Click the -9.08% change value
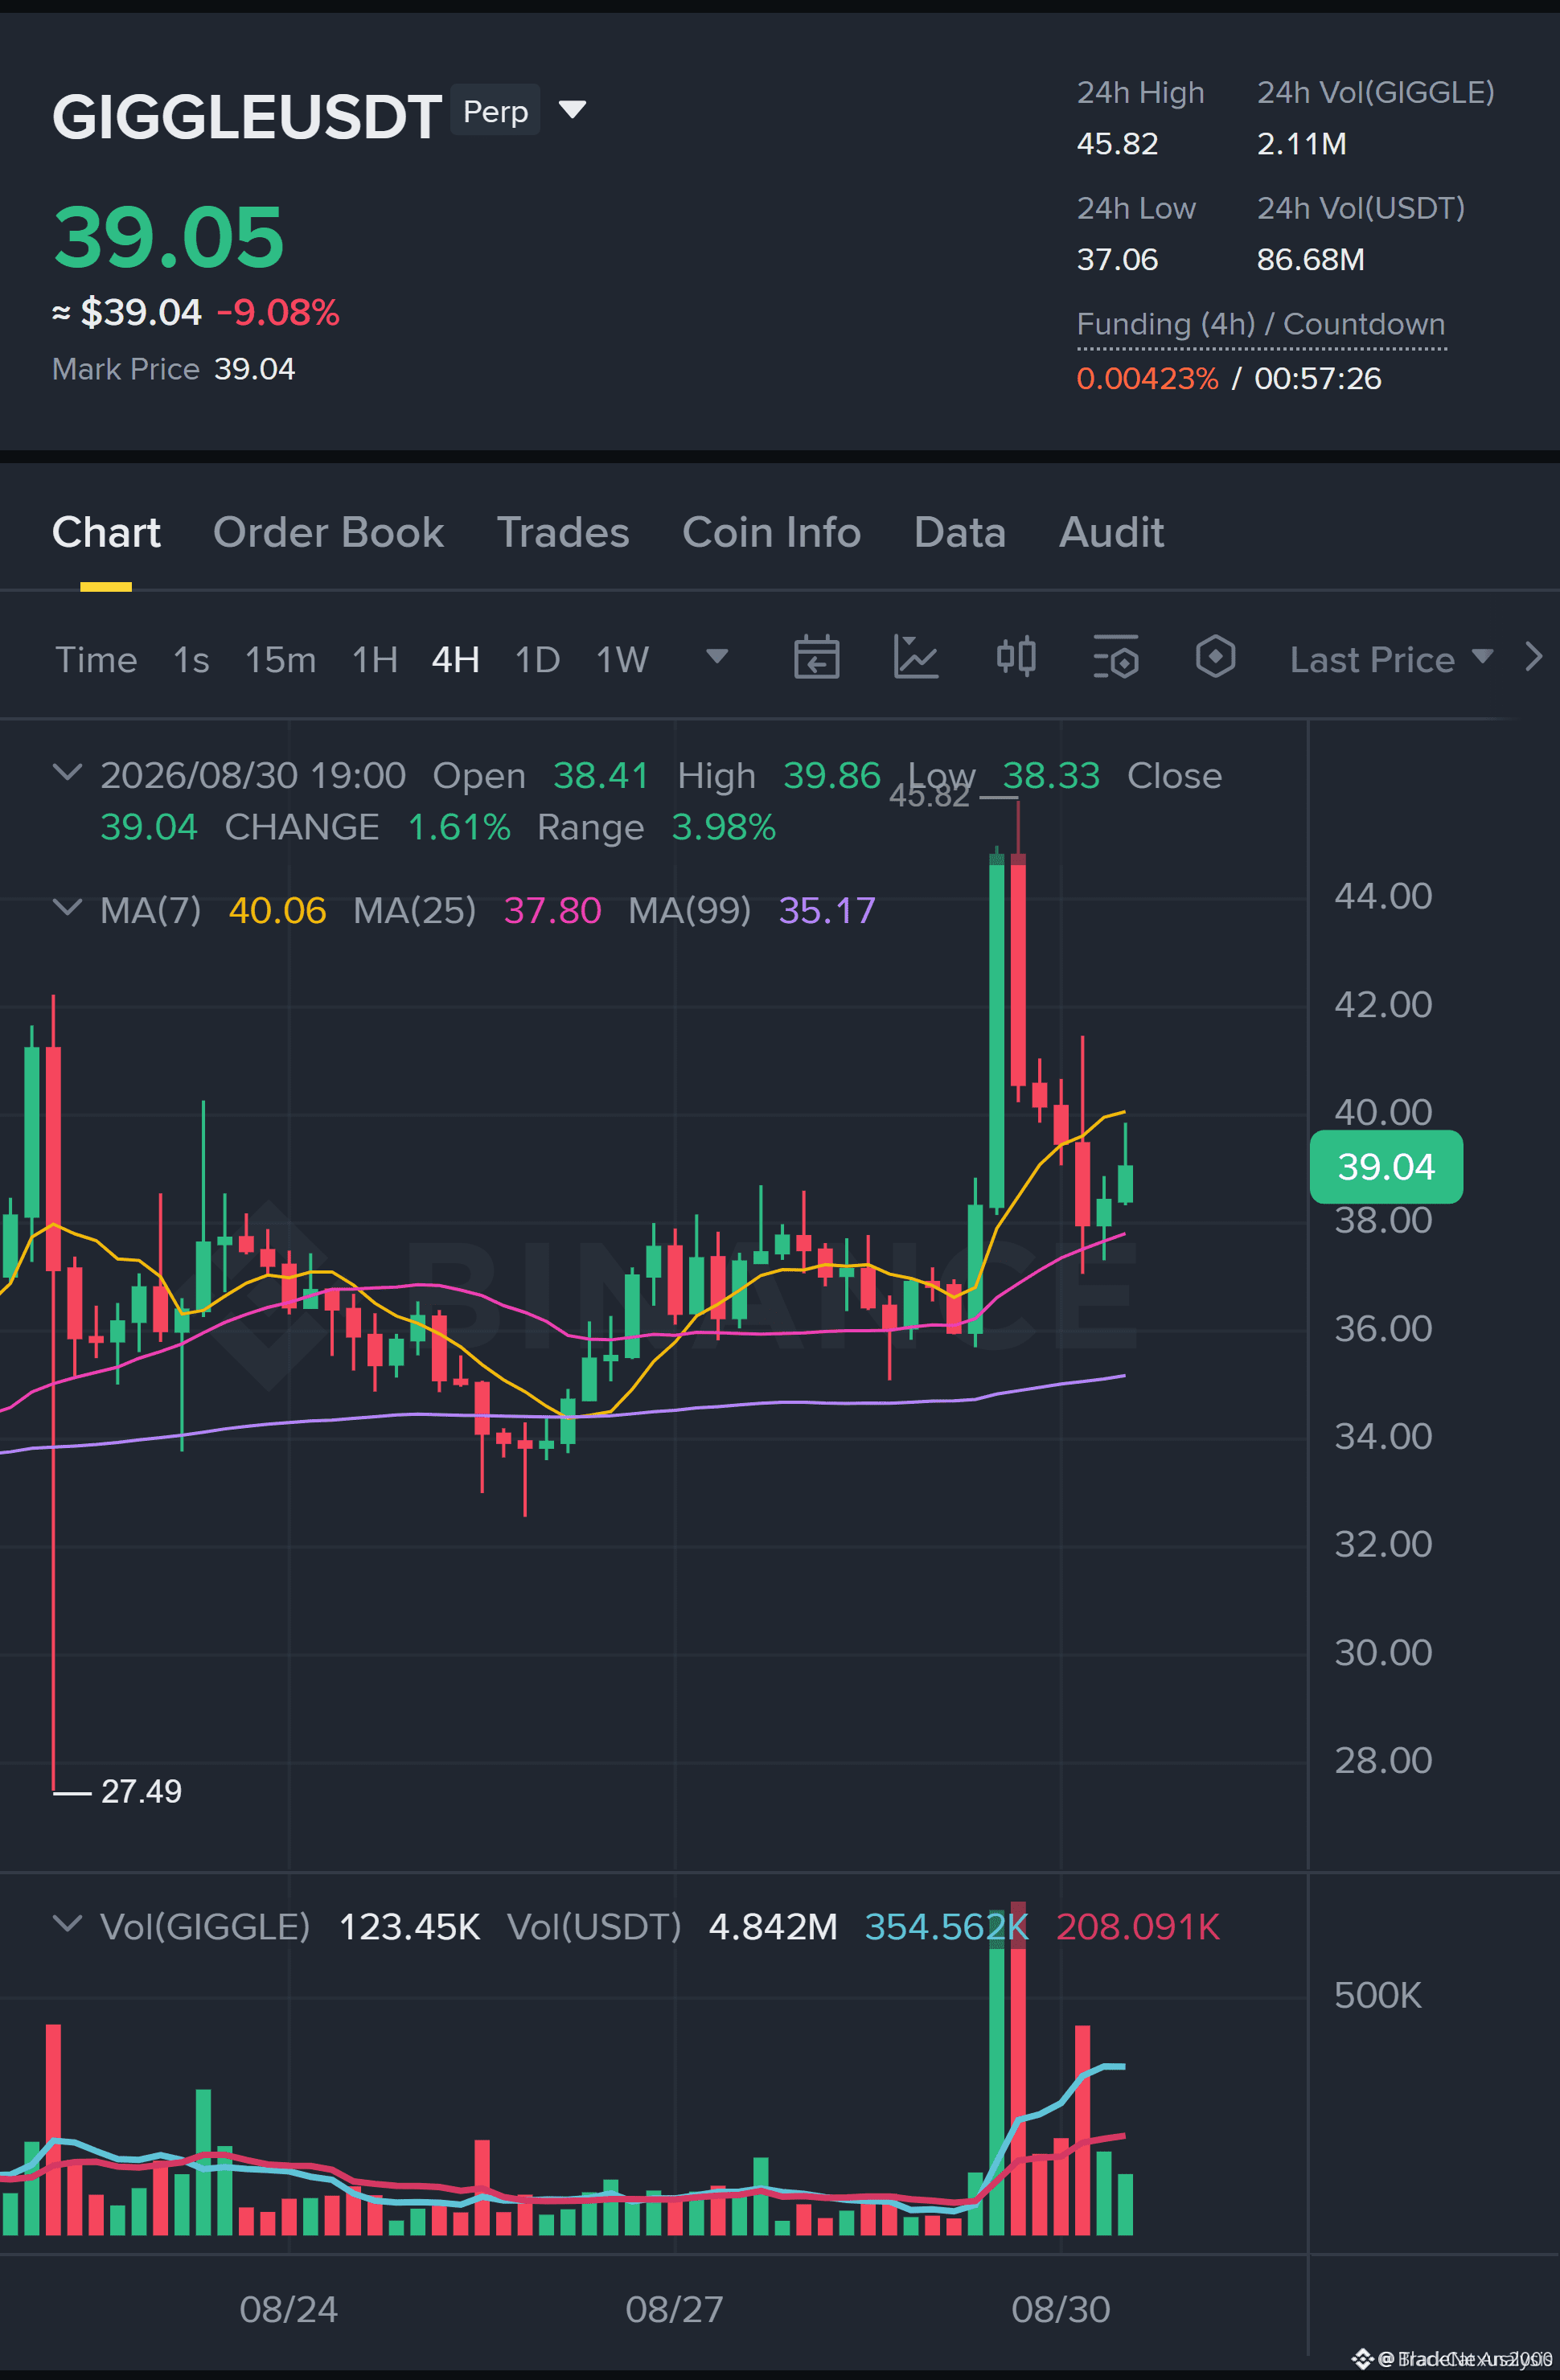1560x2380 pixels. click(278, 312)
